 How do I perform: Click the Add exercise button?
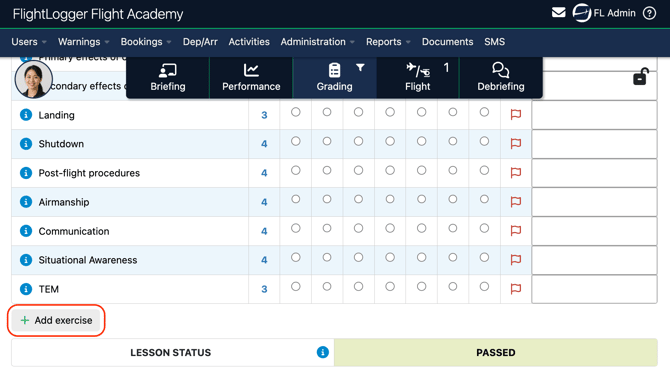coord(56,320)
